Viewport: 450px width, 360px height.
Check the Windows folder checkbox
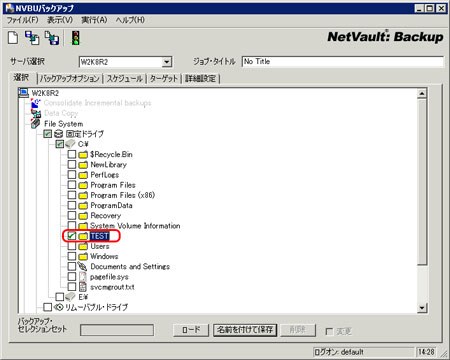tap(72, 256)
